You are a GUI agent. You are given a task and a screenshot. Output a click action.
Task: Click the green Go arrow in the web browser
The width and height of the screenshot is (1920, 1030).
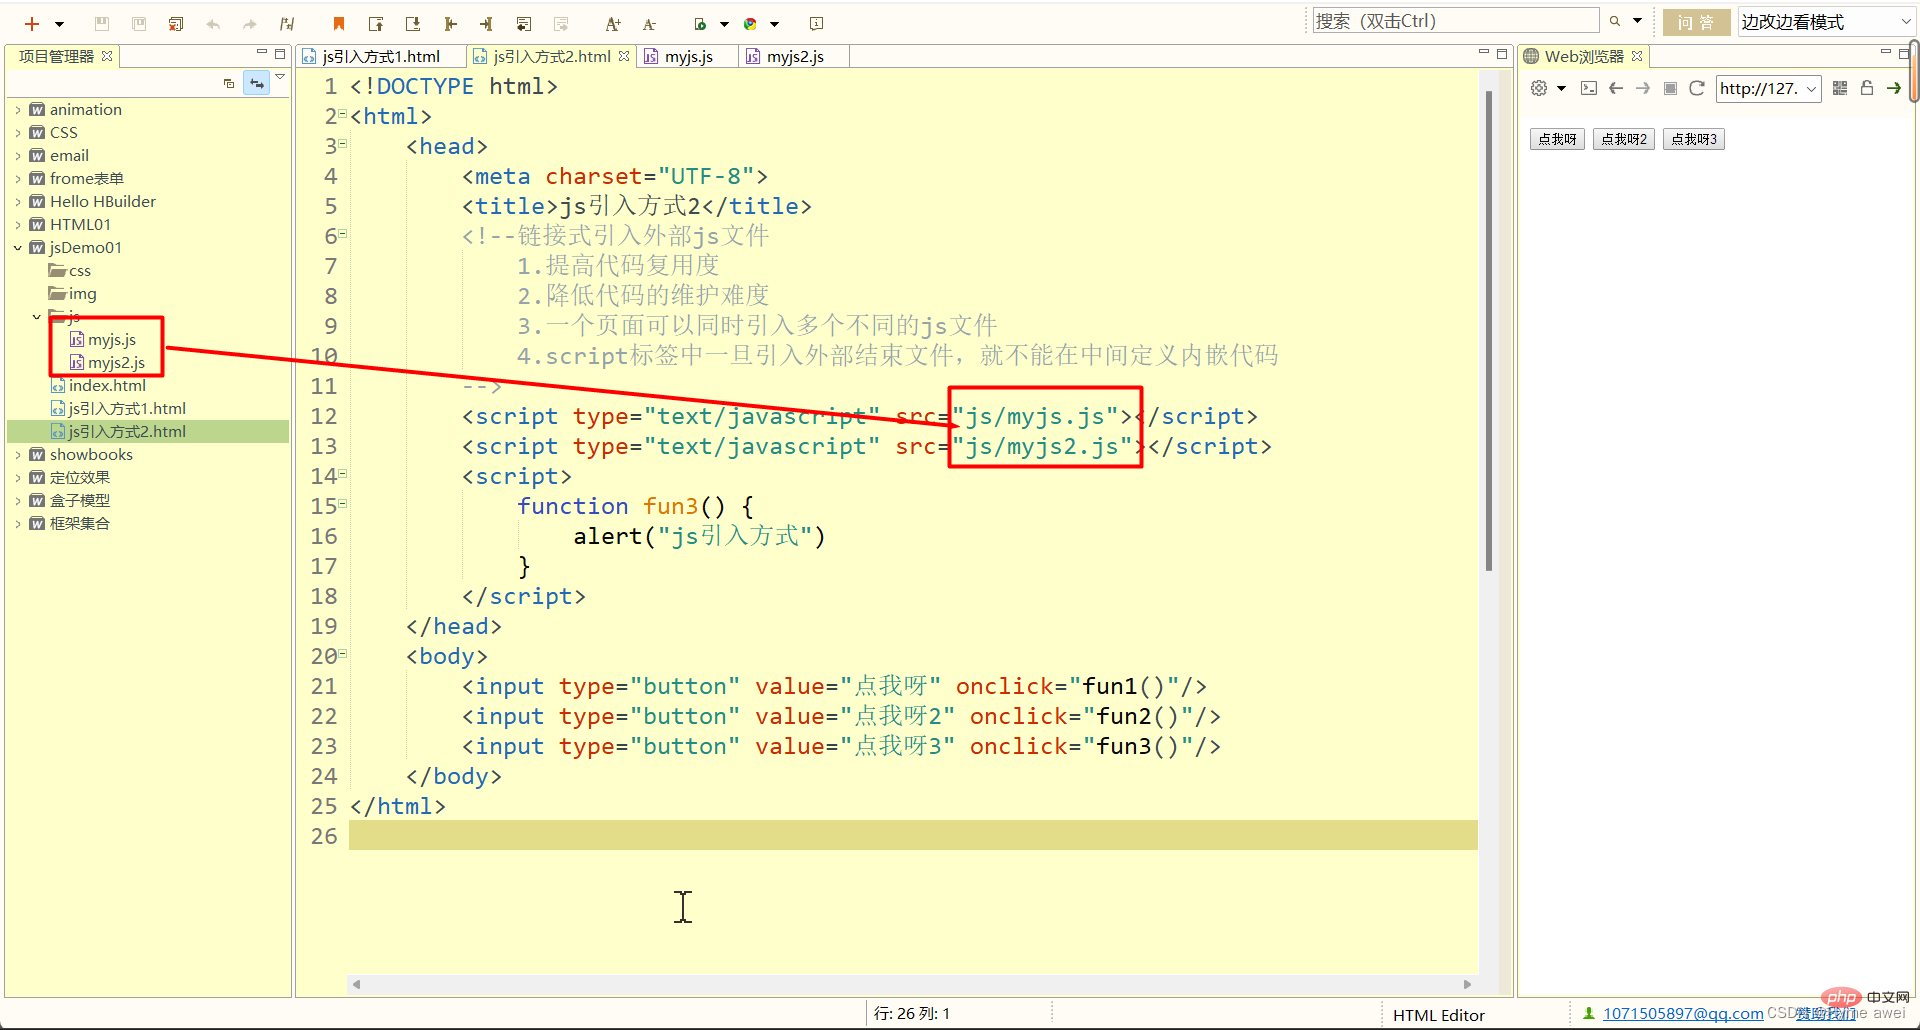[1894, 88]
